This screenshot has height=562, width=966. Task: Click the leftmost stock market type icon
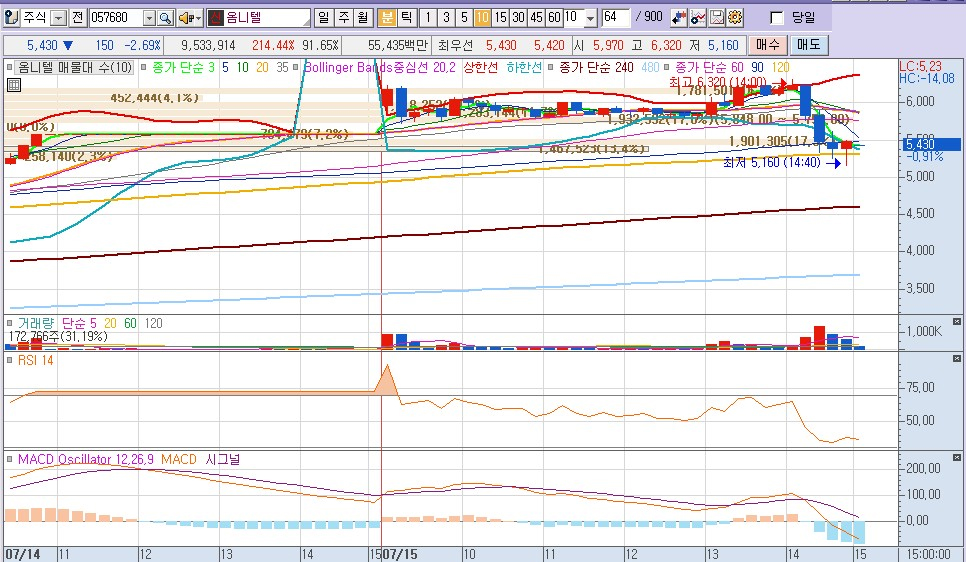[11, 18]
